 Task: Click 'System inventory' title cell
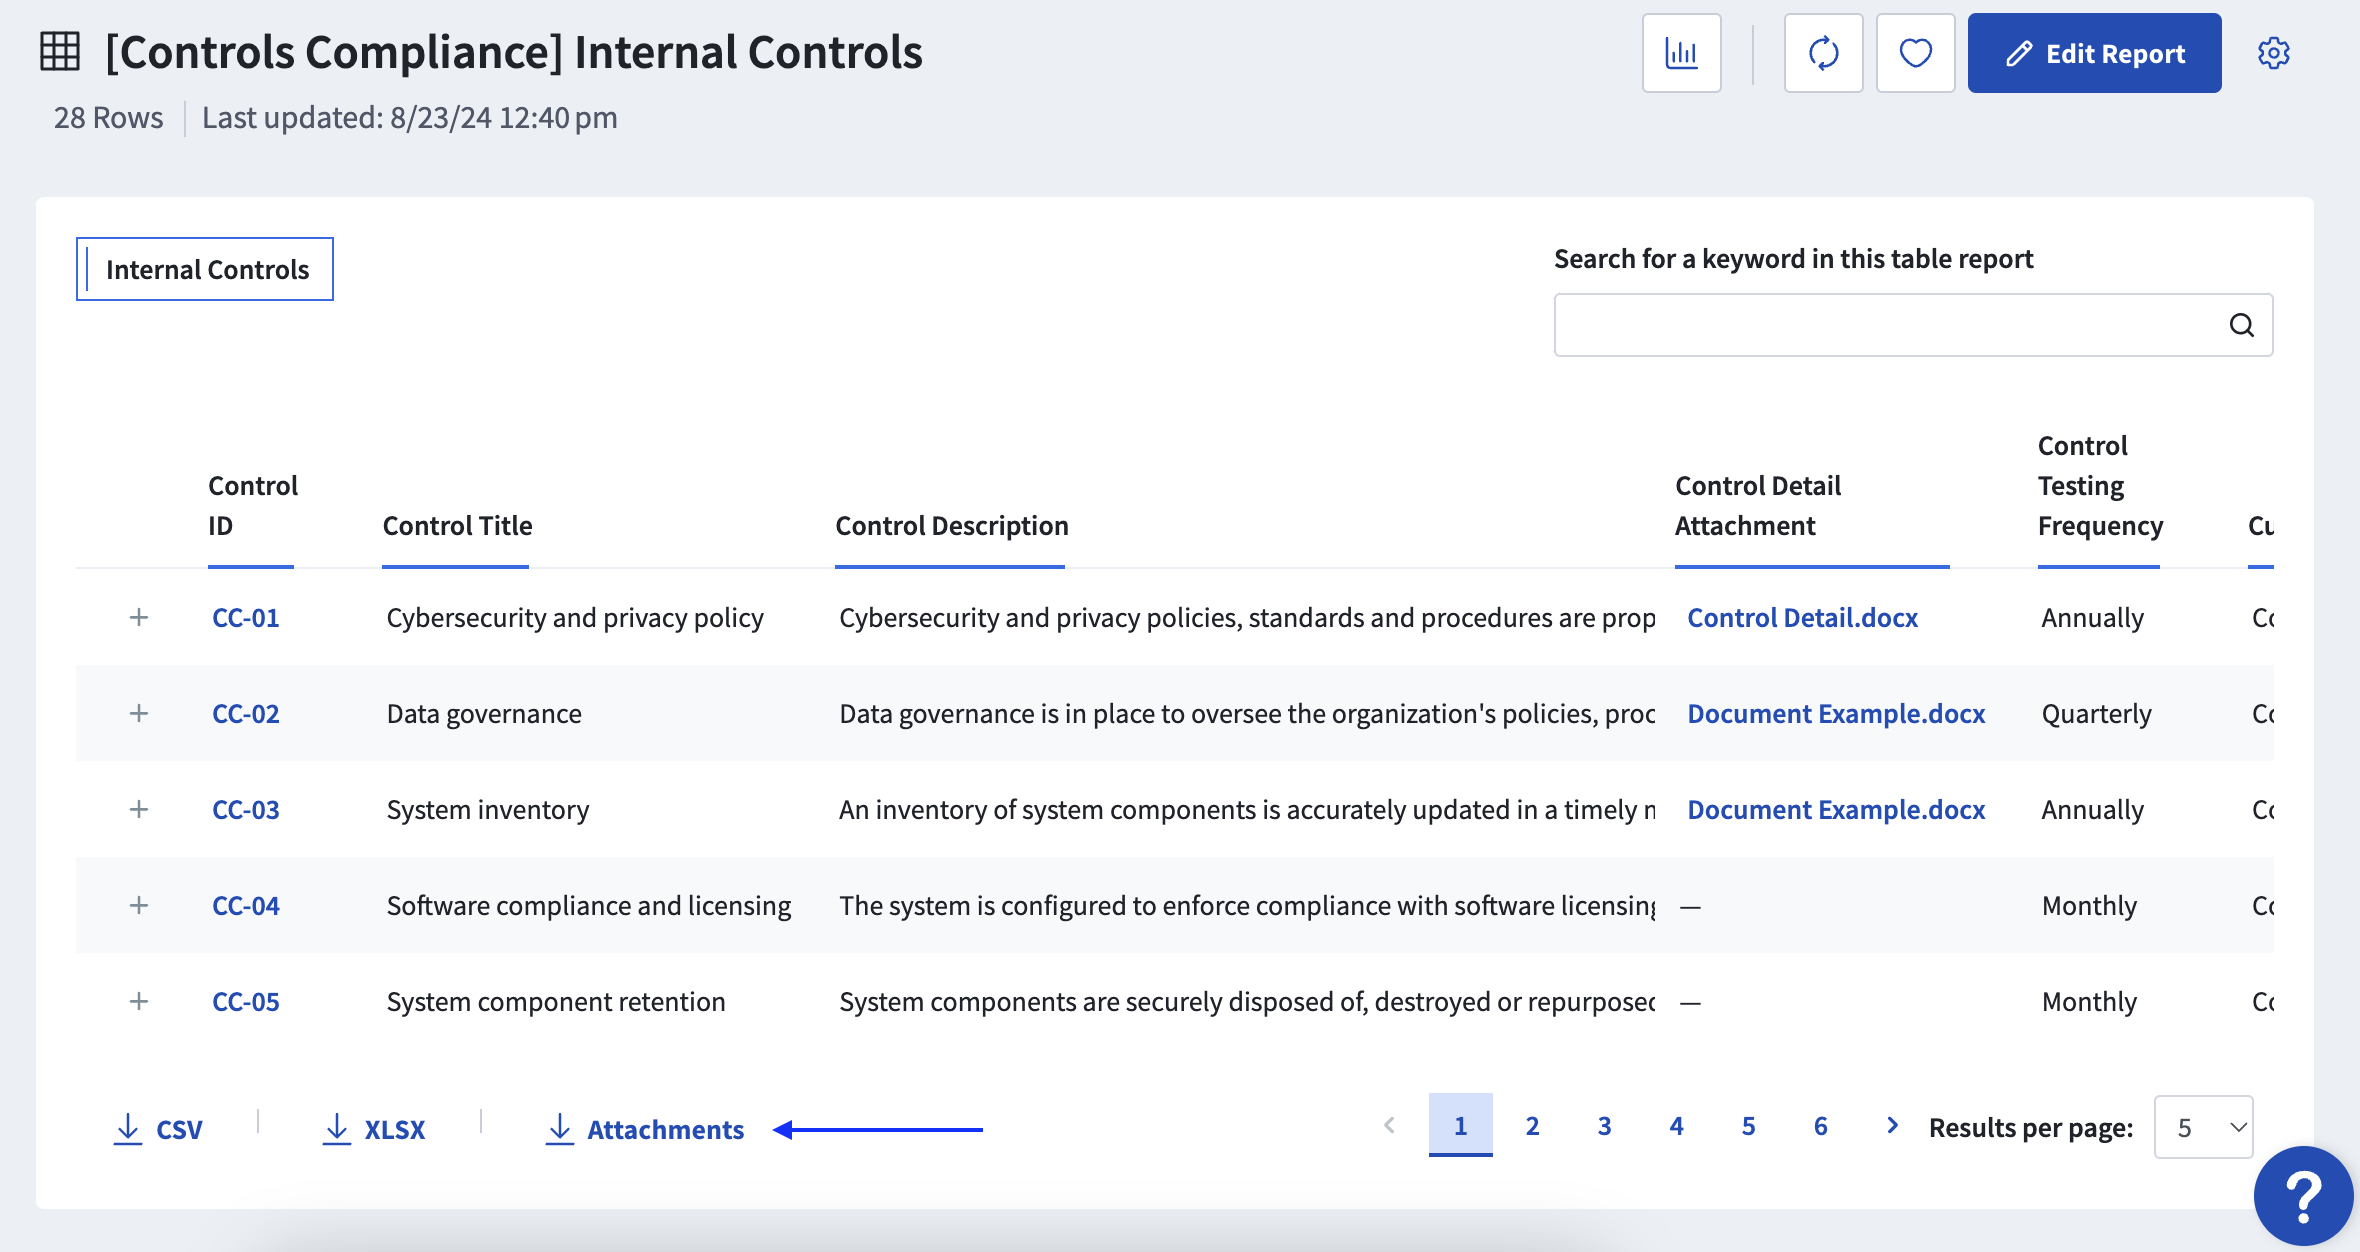tap(488, 810)
